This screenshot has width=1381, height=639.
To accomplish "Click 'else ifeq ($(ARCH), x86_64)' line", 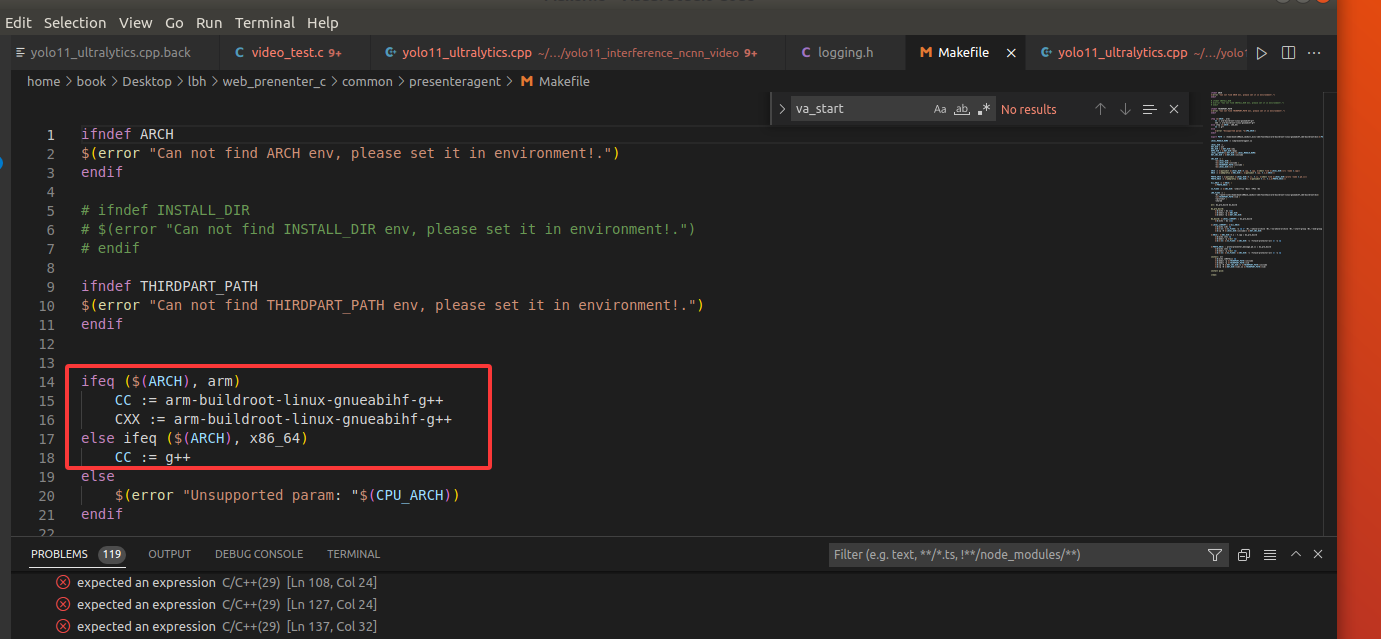I will pos(195,439).
